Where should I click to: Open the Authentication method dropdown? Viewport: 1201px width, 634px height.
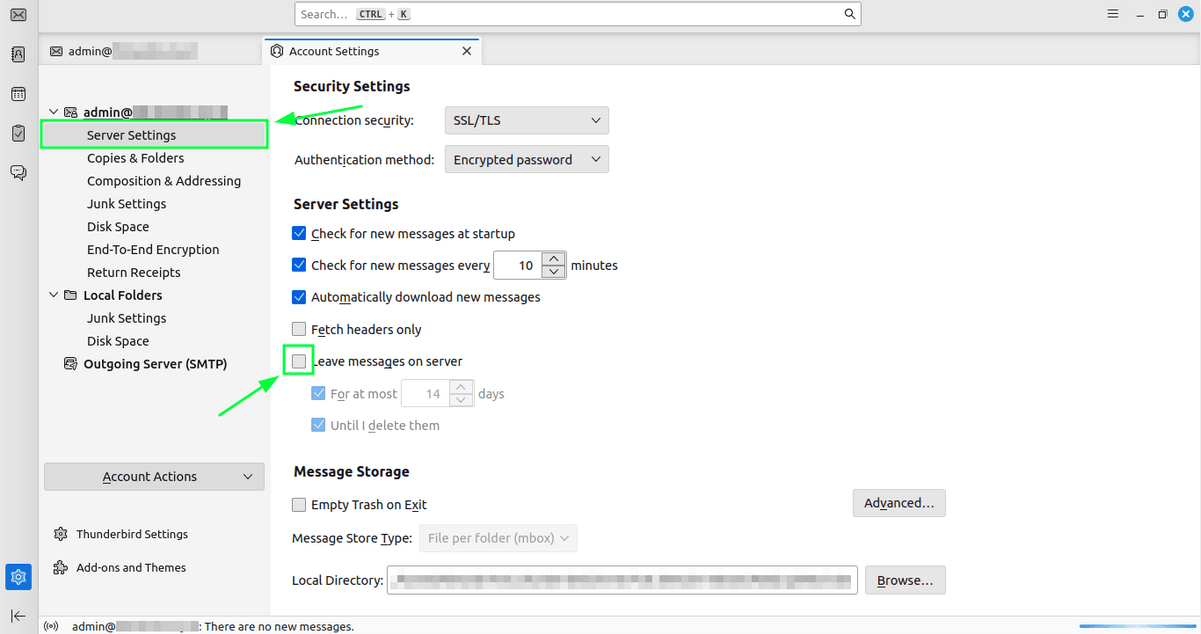click(526, 160)
